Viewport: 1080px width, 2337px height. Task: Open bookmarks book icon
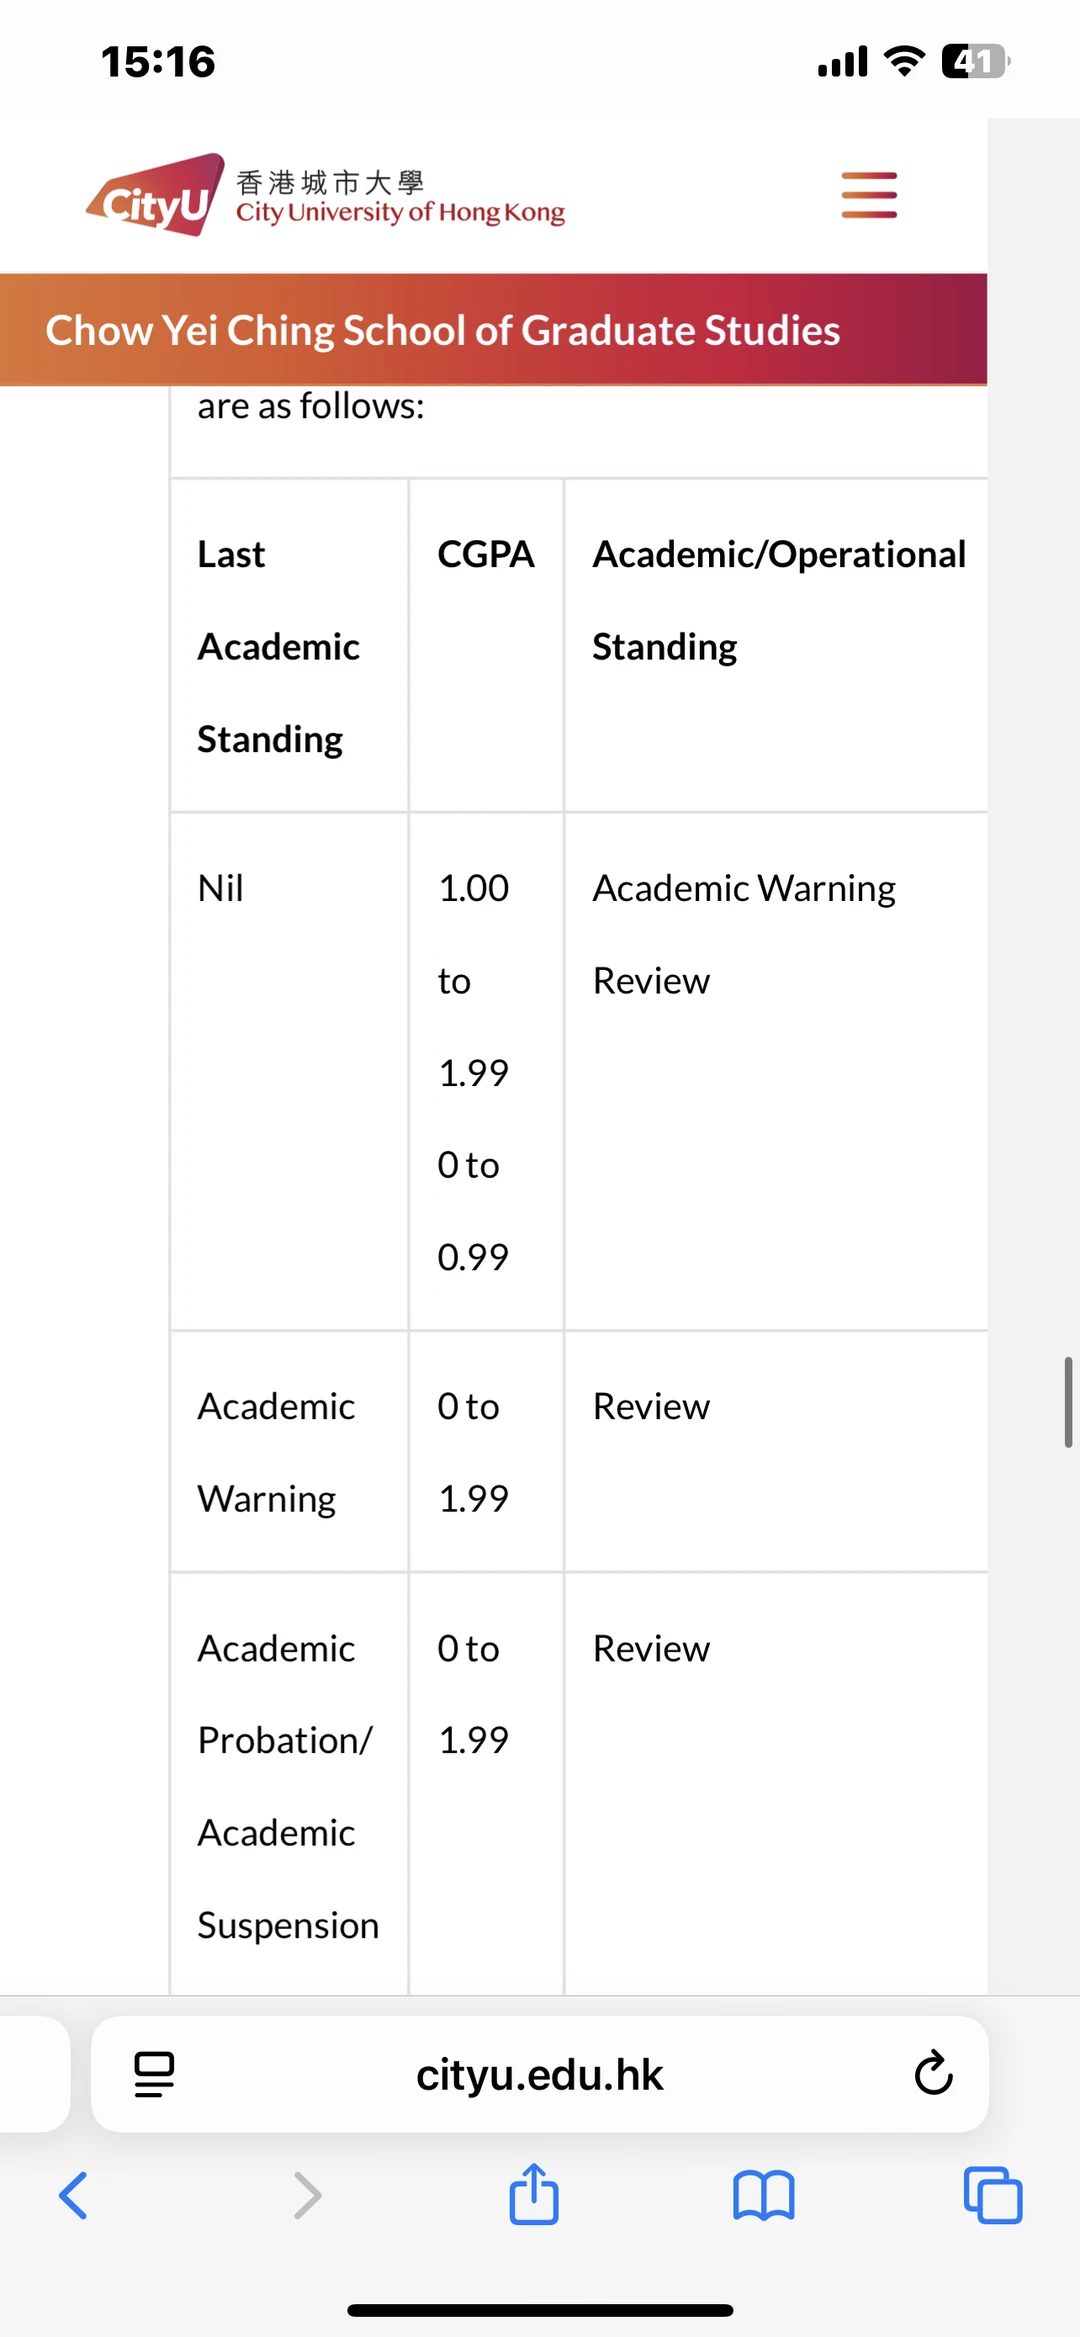(763, 2196)
